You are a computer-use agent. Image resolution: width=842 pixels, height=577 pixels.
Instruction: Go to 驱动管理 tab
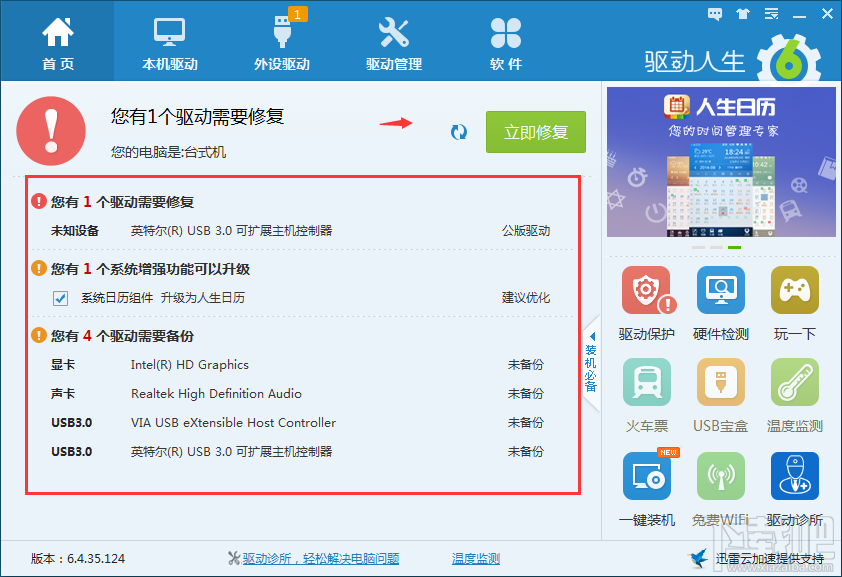[394, 43]
